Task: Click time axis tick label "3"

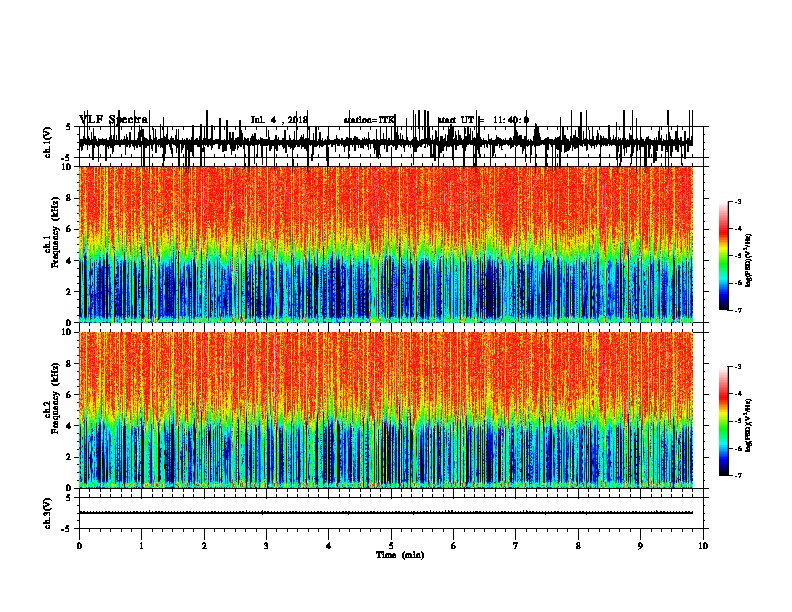Action: tap(266, 546)
